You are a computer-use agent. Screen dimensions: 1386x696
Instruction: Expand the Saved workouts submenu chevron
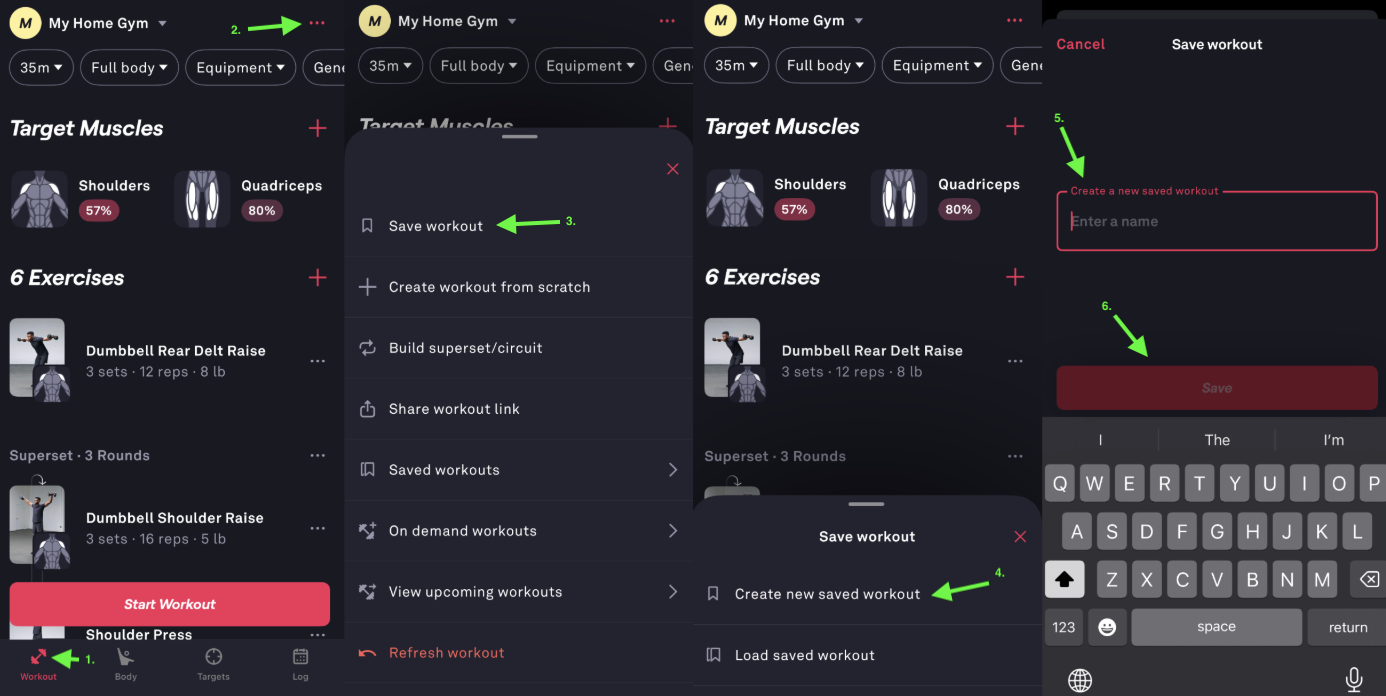tap(673, 470)
